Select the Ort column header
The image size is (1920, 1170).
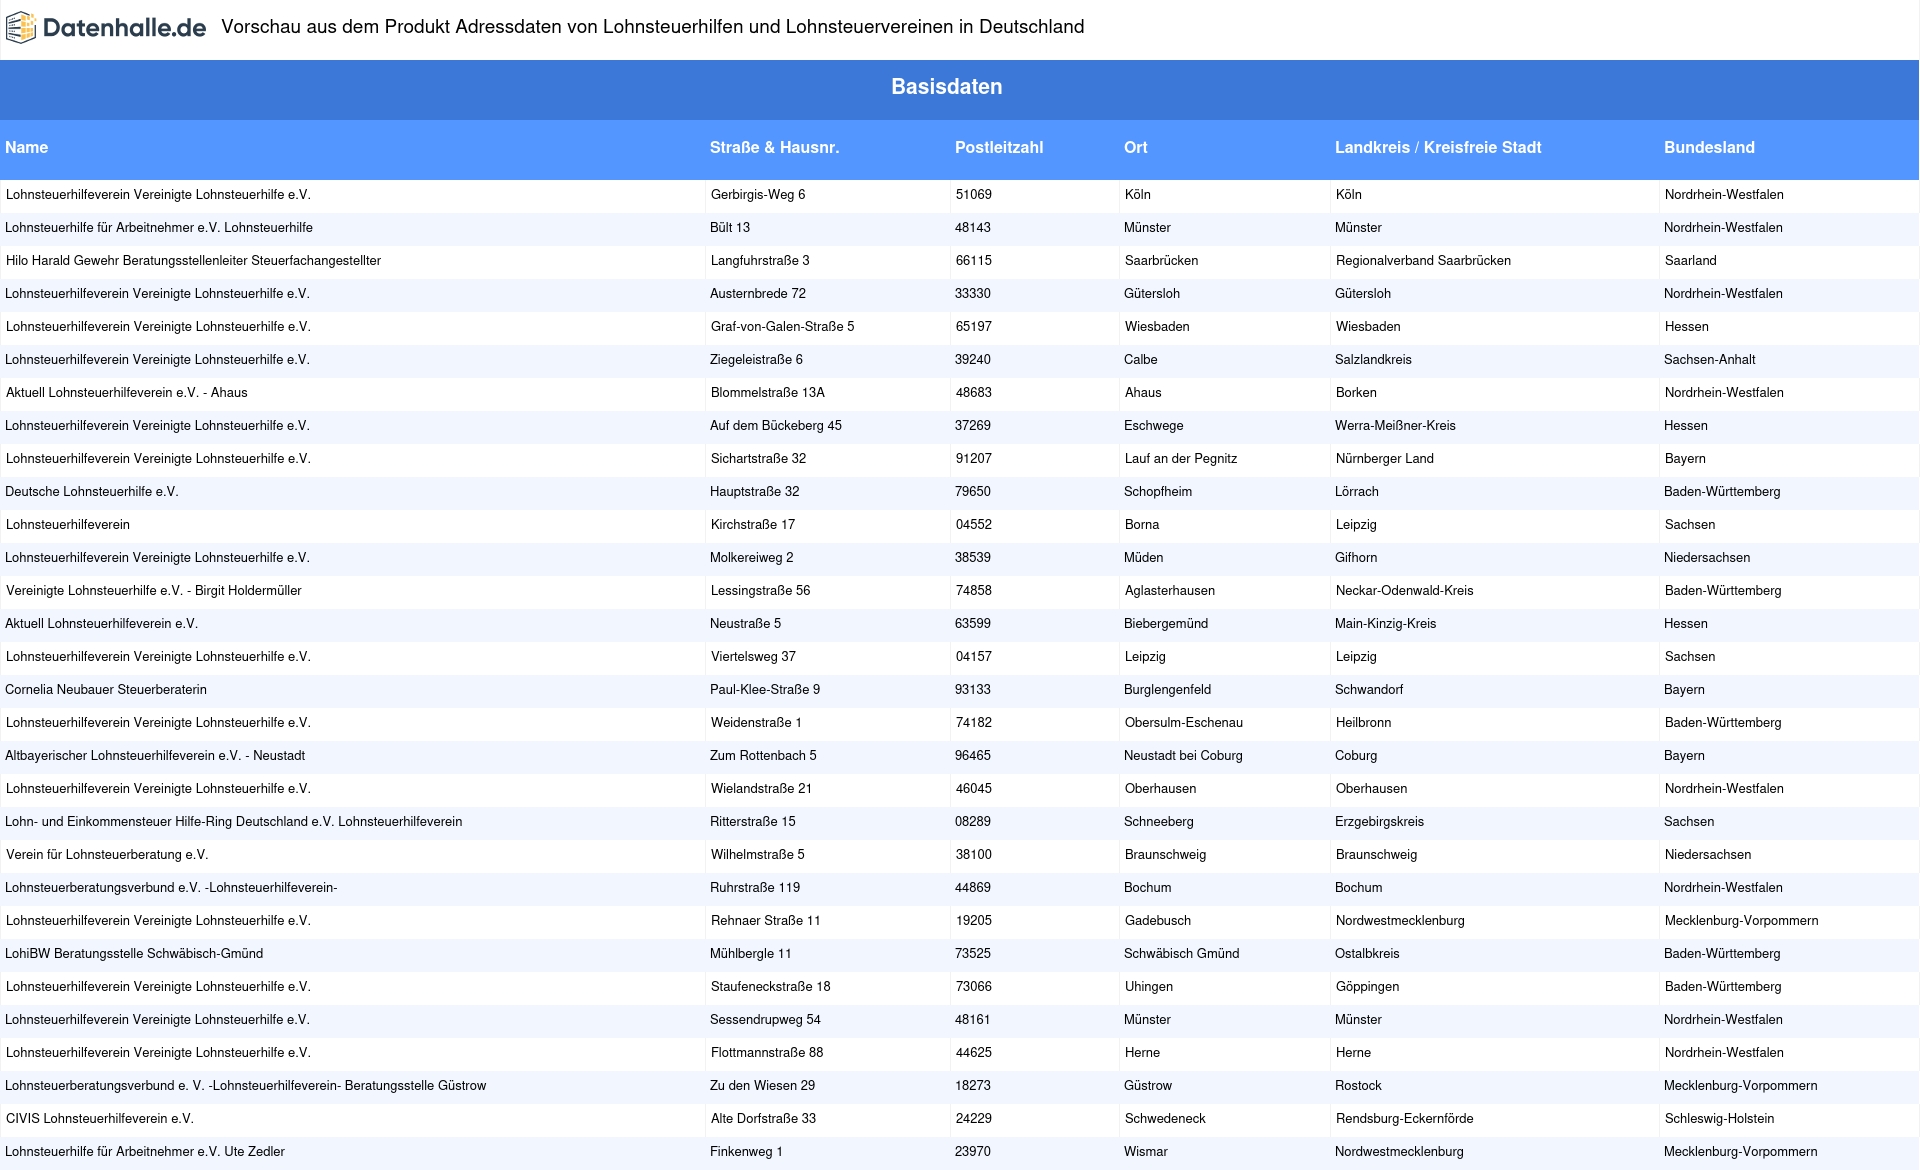(1136, 147)
